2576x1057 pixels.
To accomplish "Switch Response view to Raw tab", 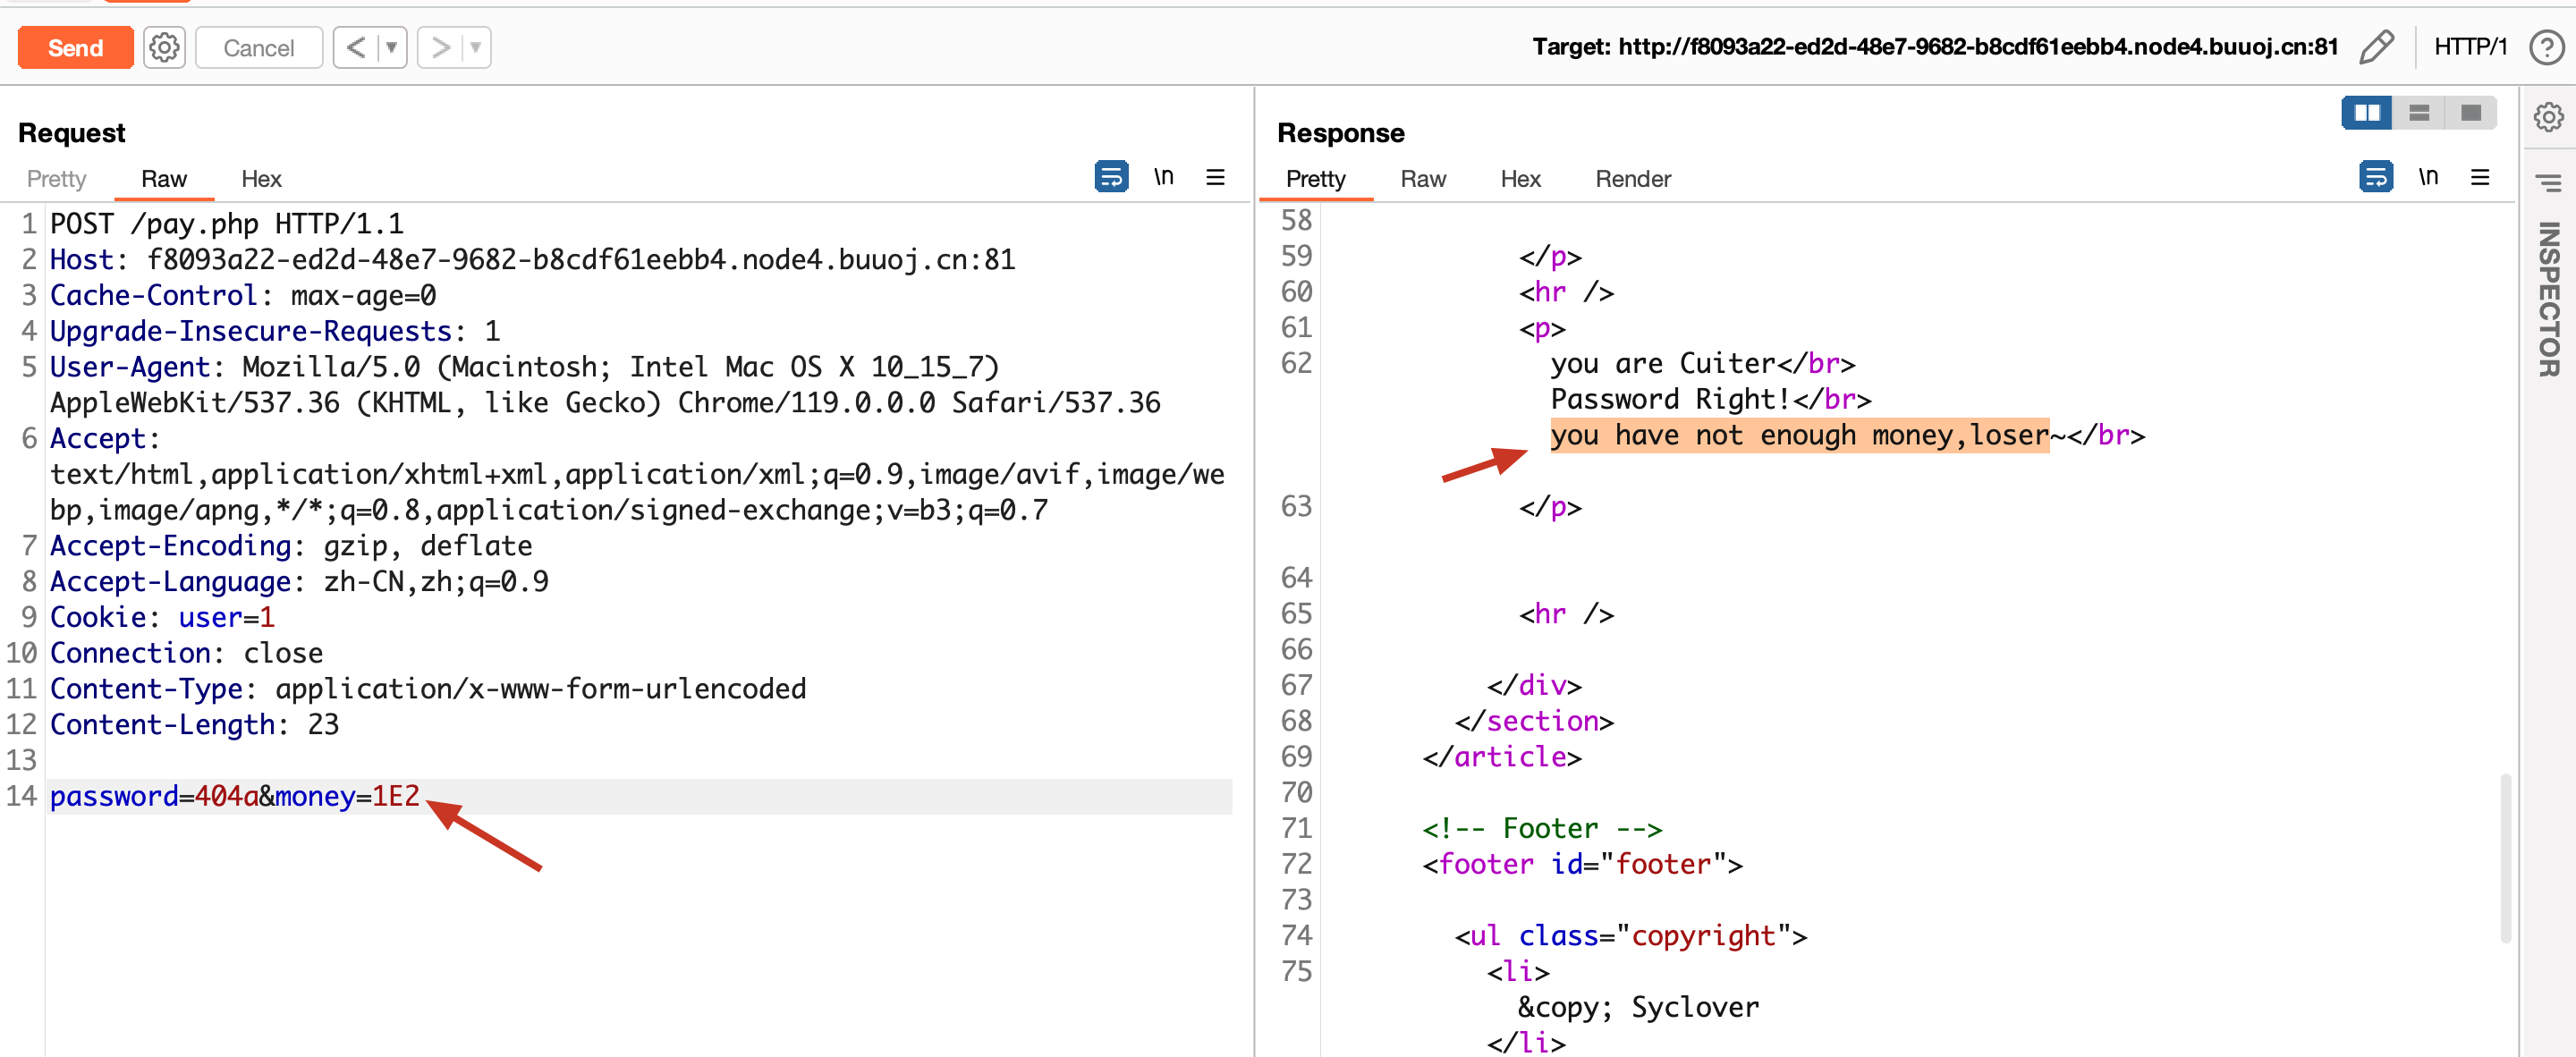I will coord(1423,179).
